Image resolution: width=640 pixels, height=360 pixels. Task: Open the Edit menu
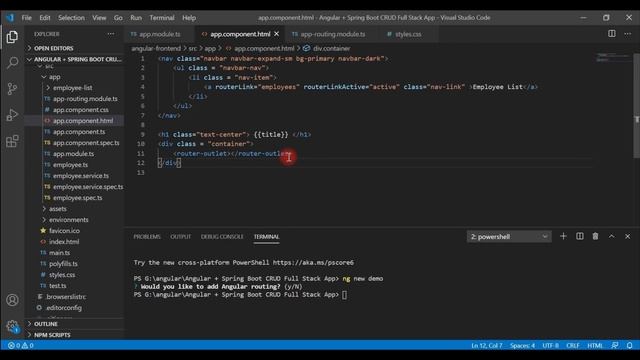(x=44, y=18)
